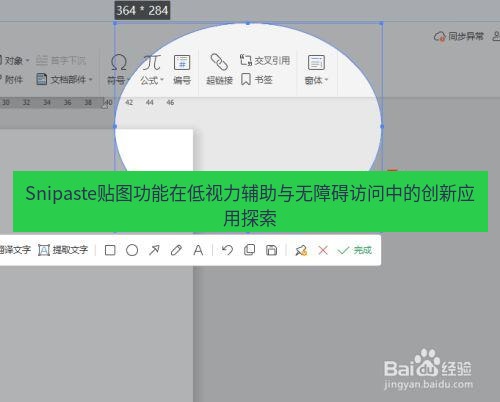Click the top-left corner selection handle
This screenshot has height=402, width=500.
pyautogui.click(x=115, y=23)
